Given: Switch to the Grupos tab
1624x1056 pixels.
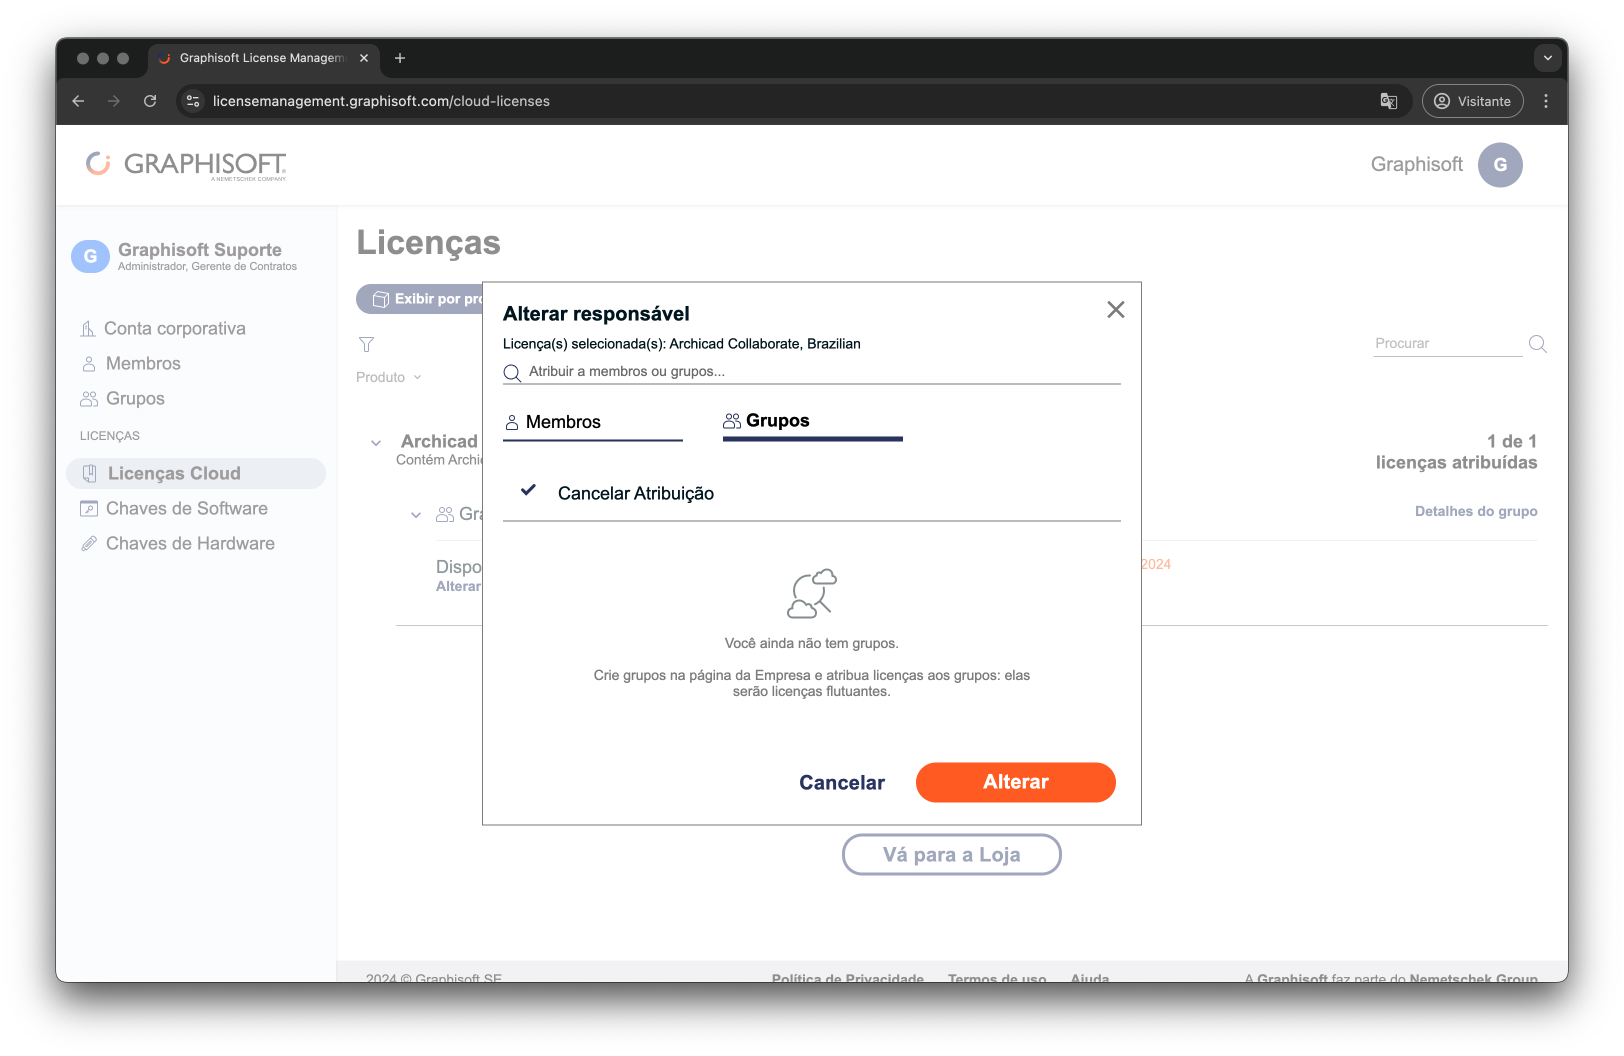Looking at the screenshot, I should (812, 421).
